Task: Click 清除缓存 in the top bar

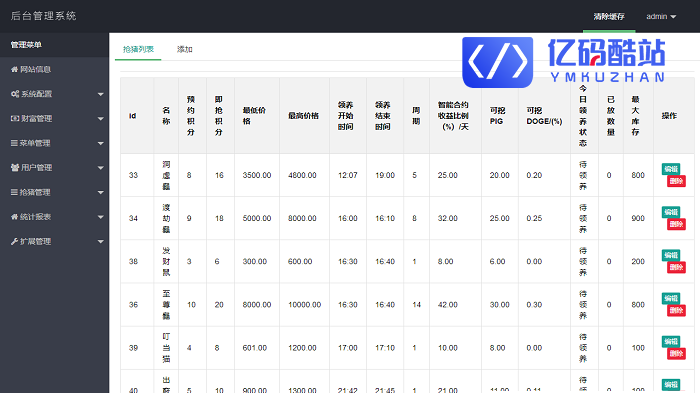Action: [x=609, y=17]
